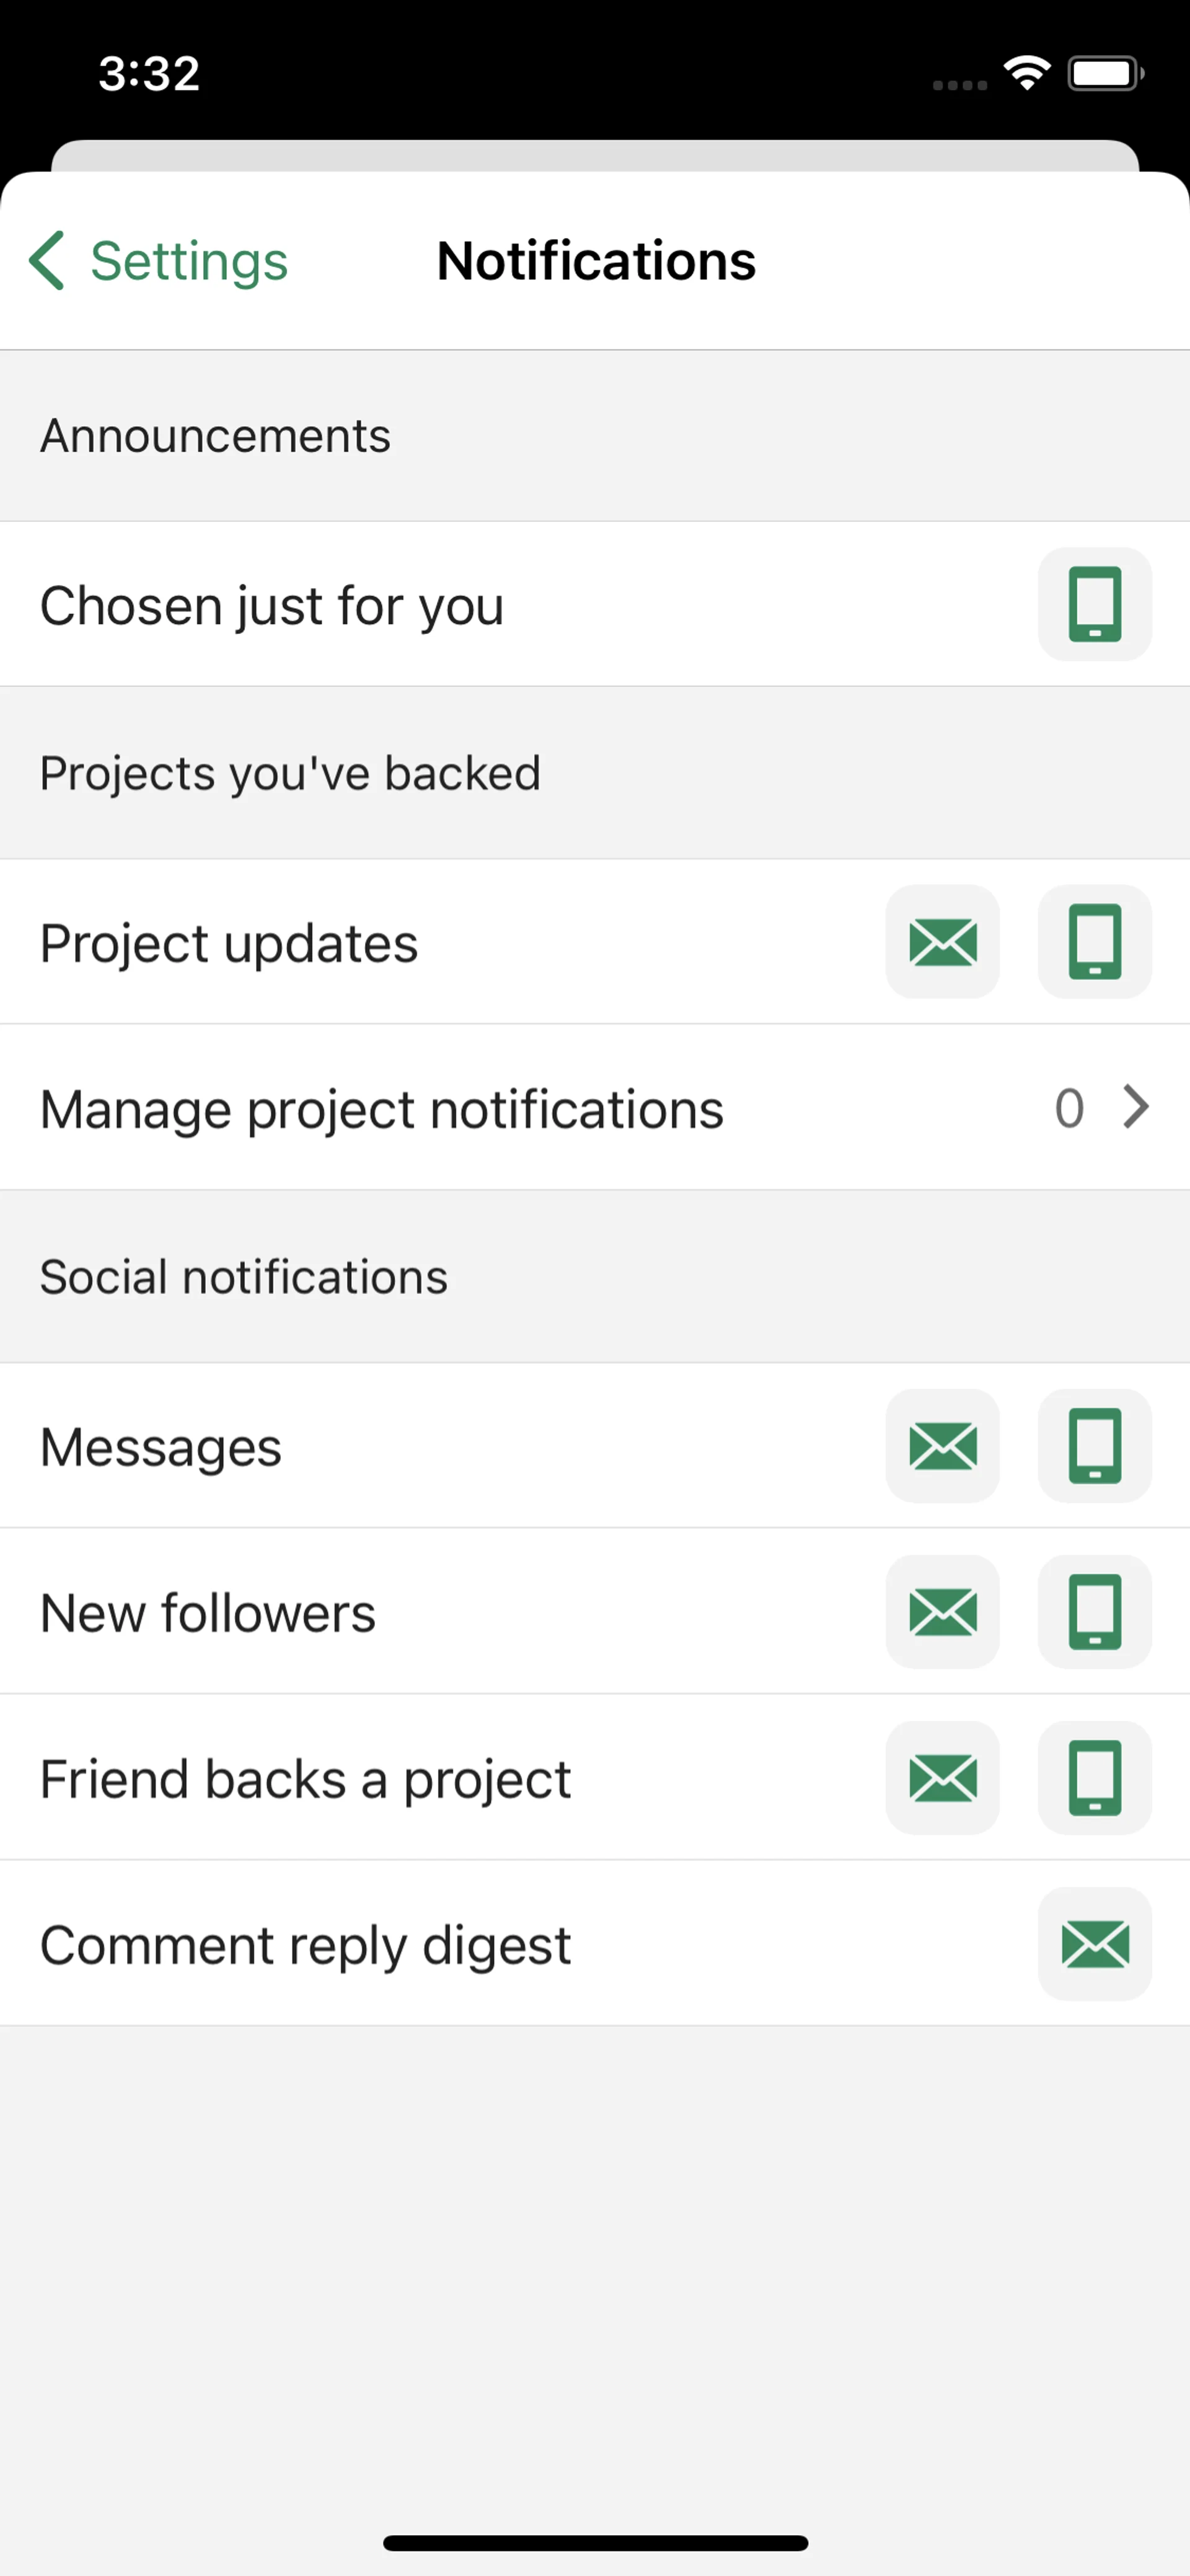This screenshot has height=2576, width=1190.
Task: Tap the Notifications title
Action: tap(596, 261)
